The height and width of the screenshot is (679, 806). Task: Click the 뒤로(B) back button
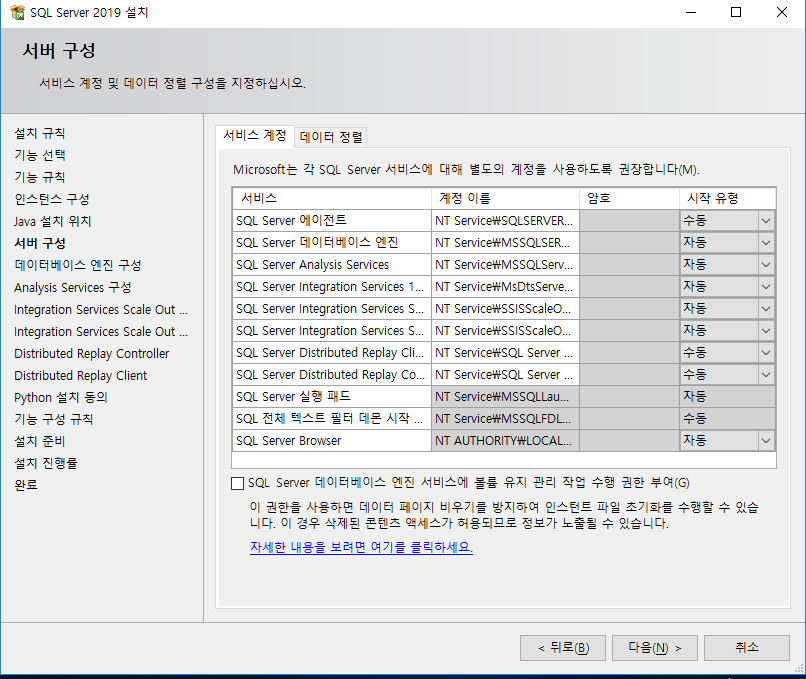click(563, 648)
